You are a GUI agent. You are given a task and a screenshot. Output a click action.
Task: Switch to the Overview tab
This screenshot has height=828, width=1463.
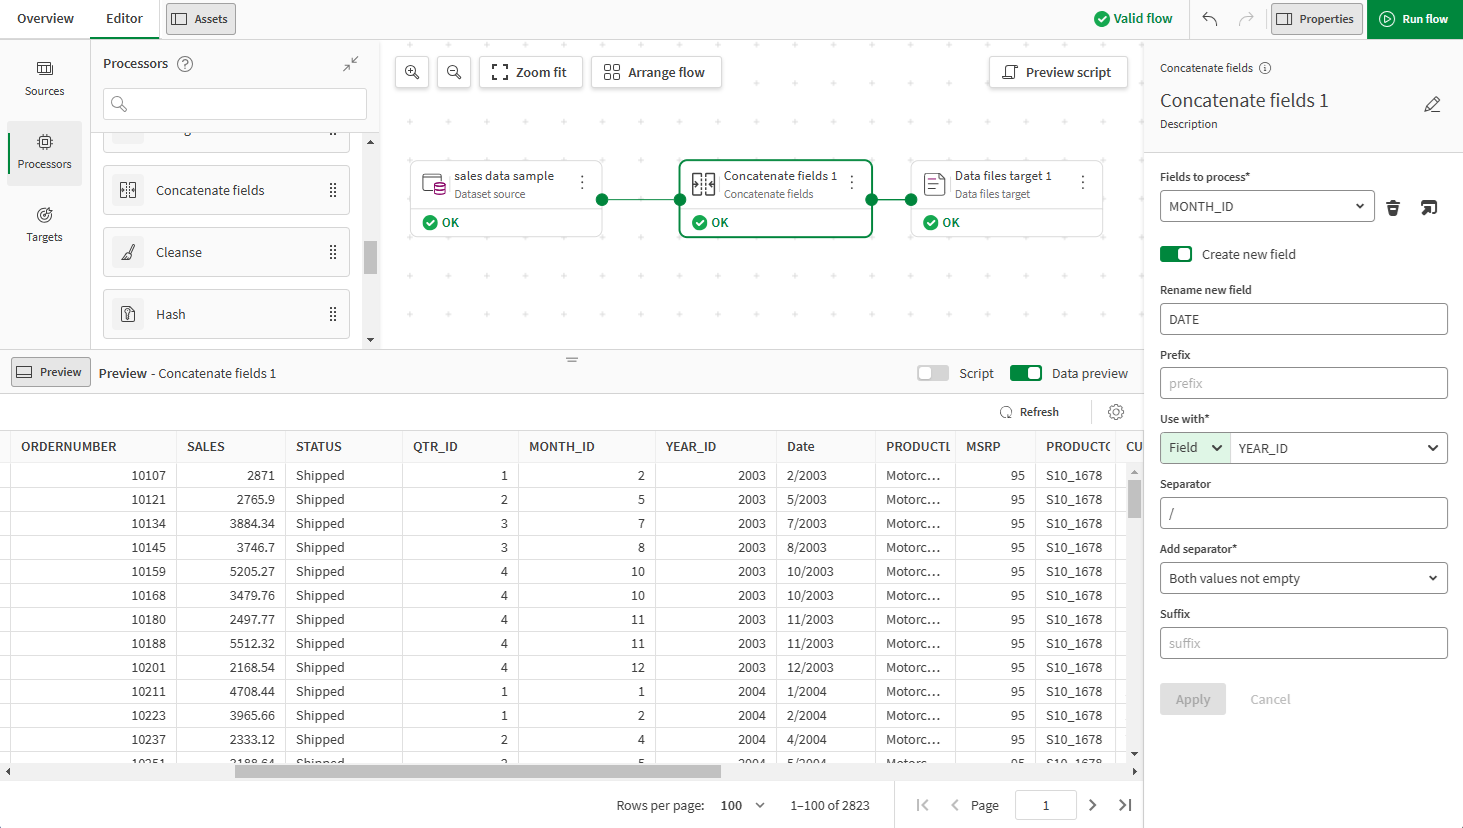[x=45, y=18]
